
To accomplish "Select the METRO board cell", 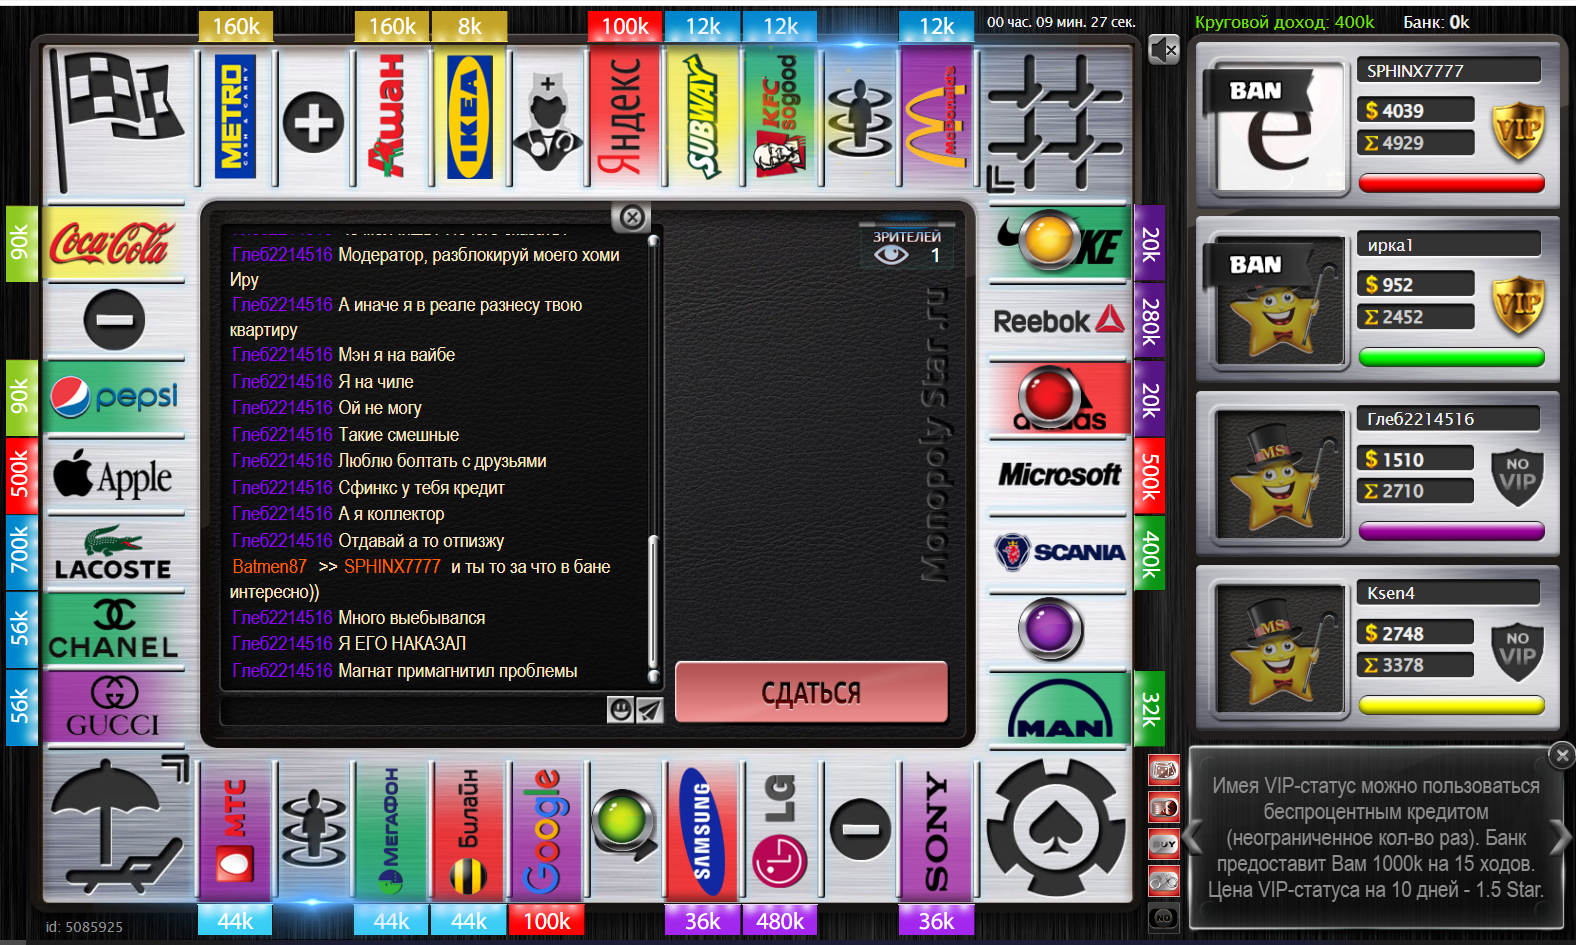I will tap(236, 117).
